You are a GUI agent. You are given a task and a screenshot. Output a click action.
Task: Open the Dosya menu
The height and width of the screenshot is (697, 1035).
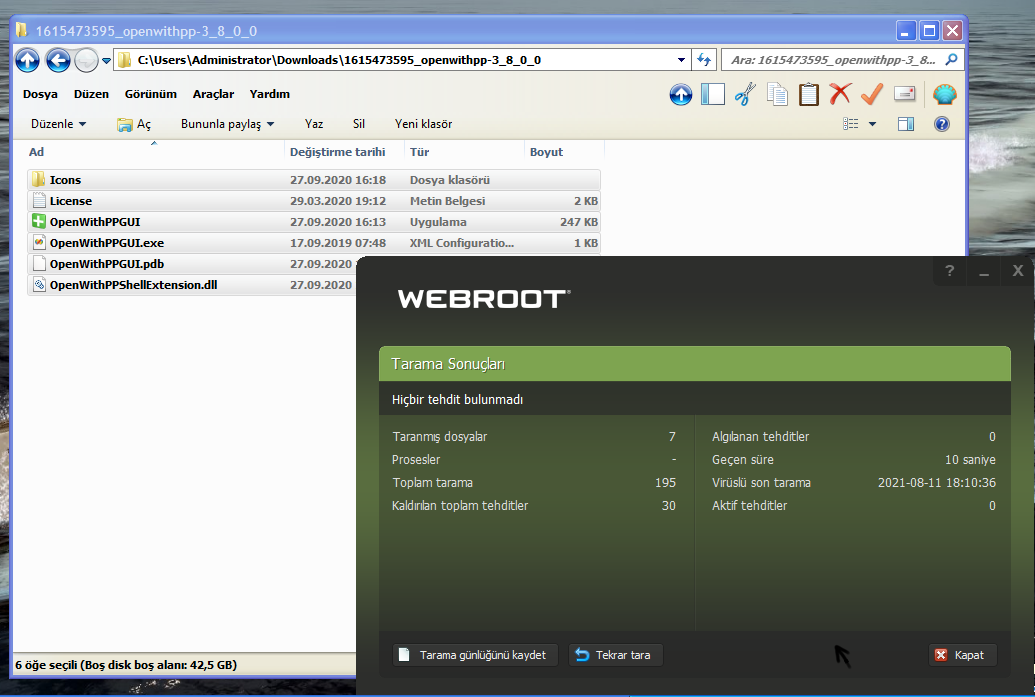(x=40, y=94)
